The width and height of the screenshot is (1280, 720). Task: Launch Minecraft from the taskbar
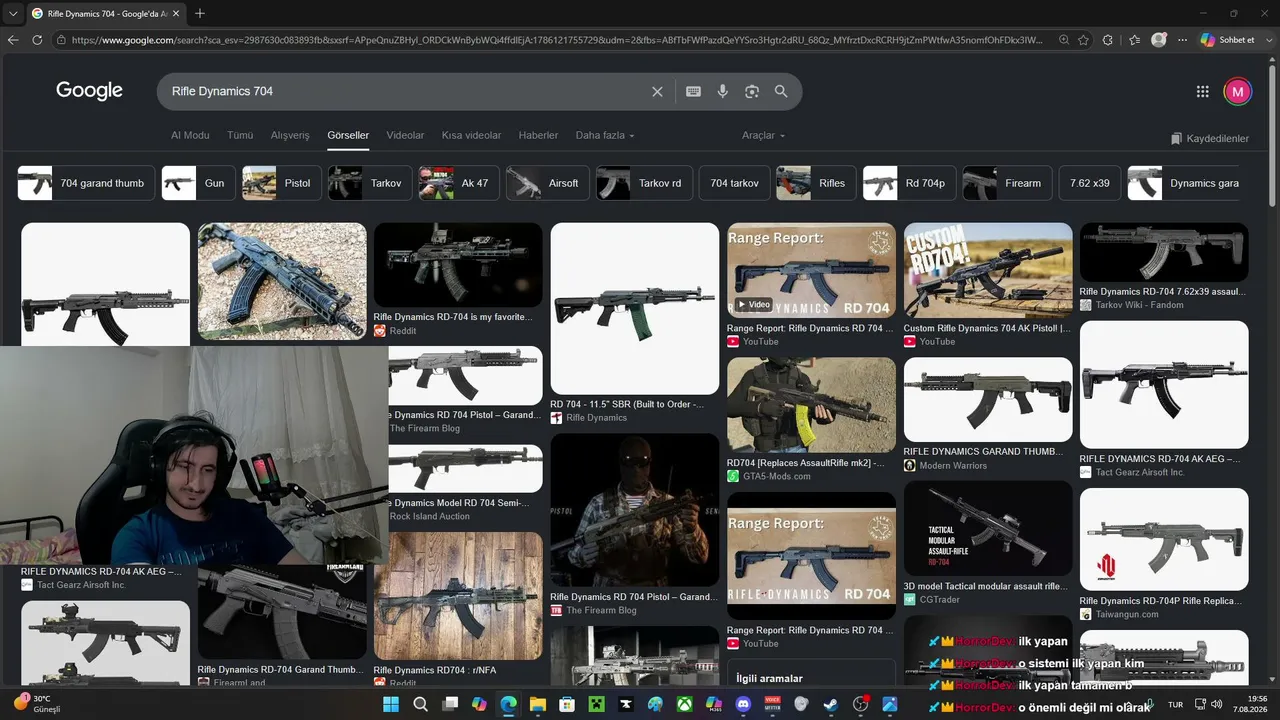[x=597, y=704]
